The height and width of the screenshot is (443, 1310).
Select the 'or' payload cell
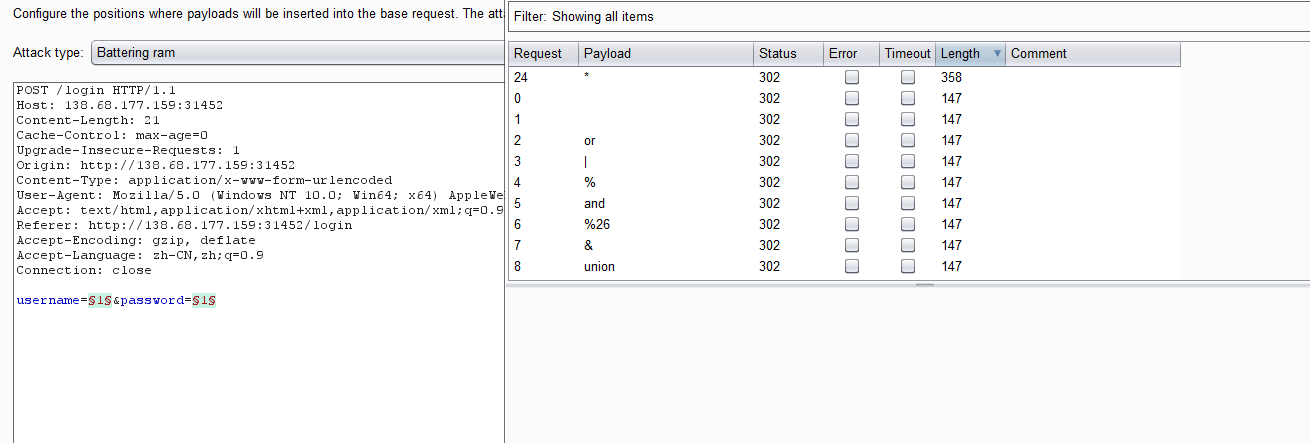[x=665, y=140]
